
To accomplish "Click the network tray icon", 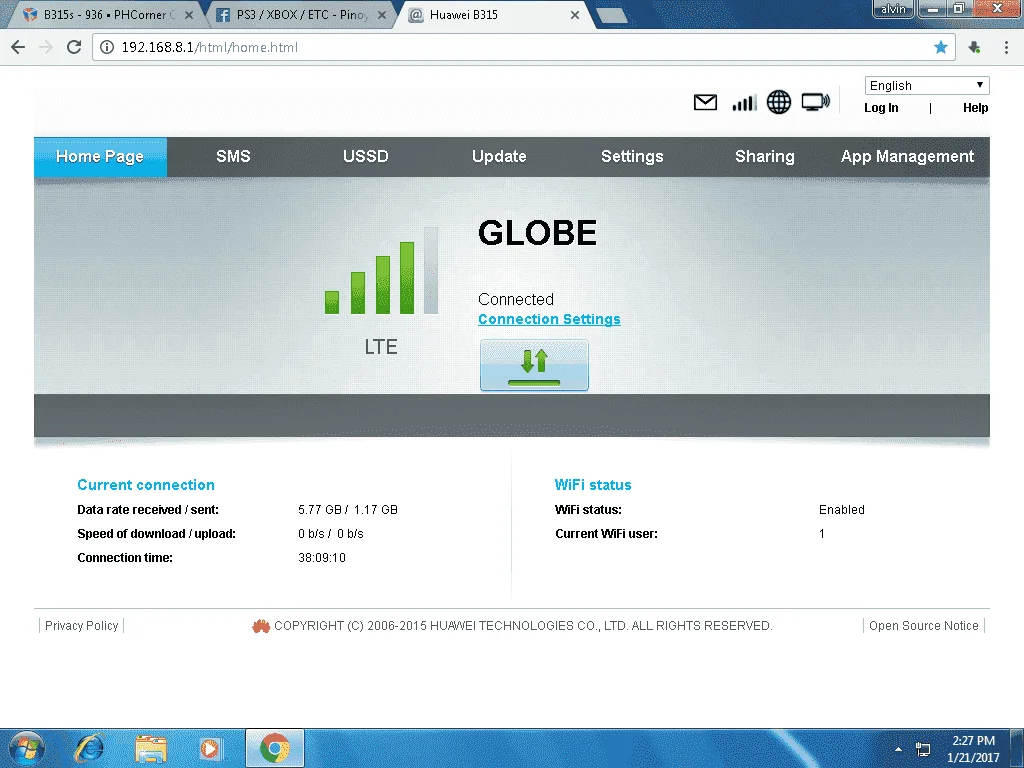I will [923, 749].
